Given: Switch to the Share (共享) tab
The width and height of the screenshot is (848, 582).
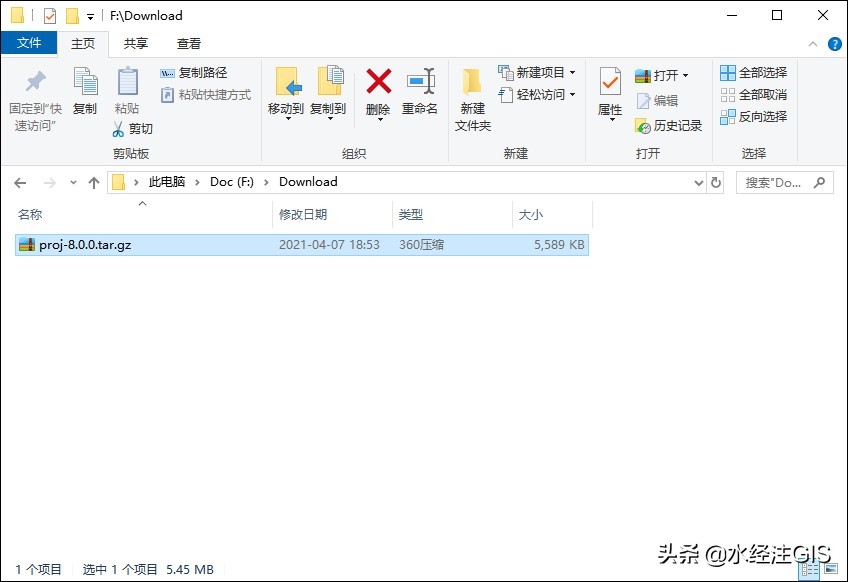Looking at the screenshot, I should [135, 43].
